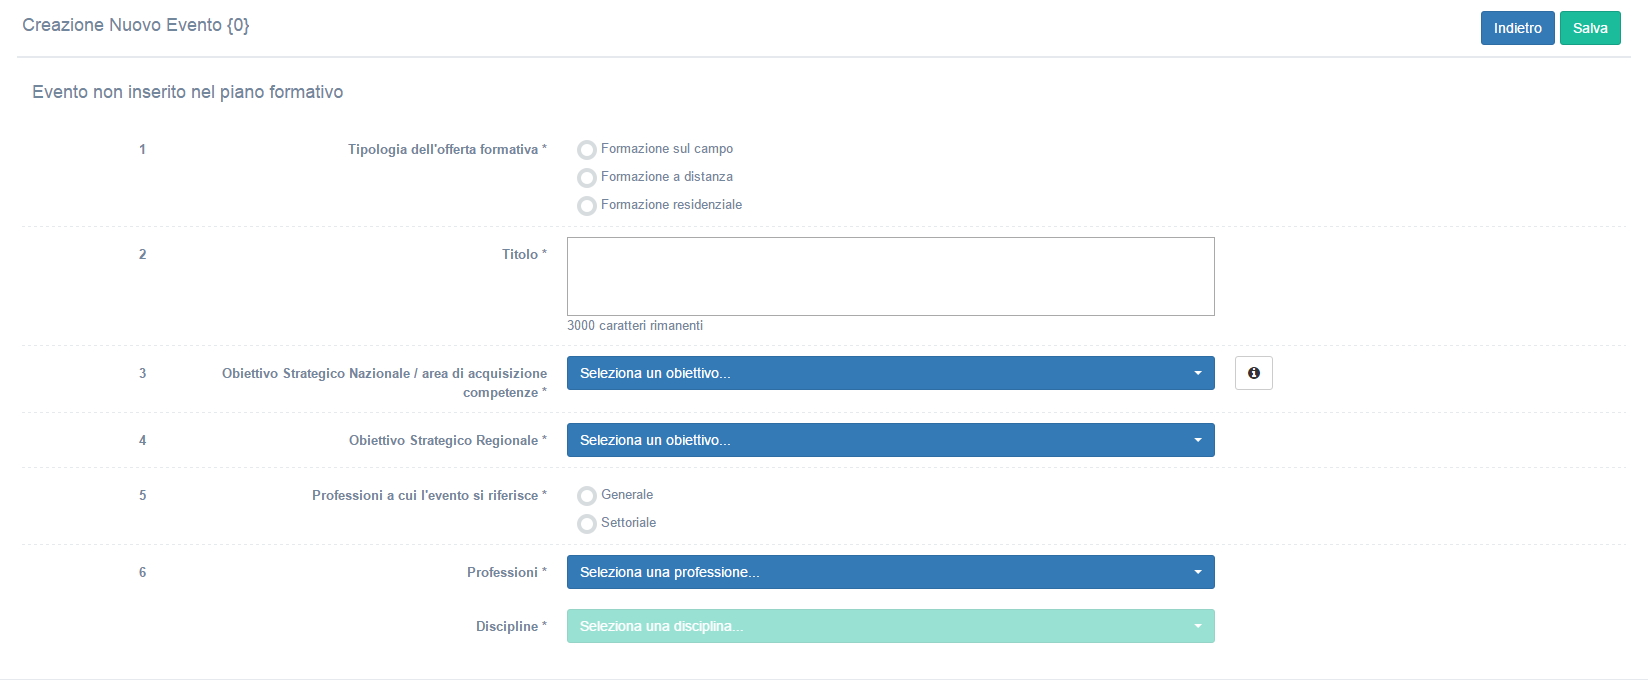
Task: Choose the Settoriale radio button
Action: (587, 524)
